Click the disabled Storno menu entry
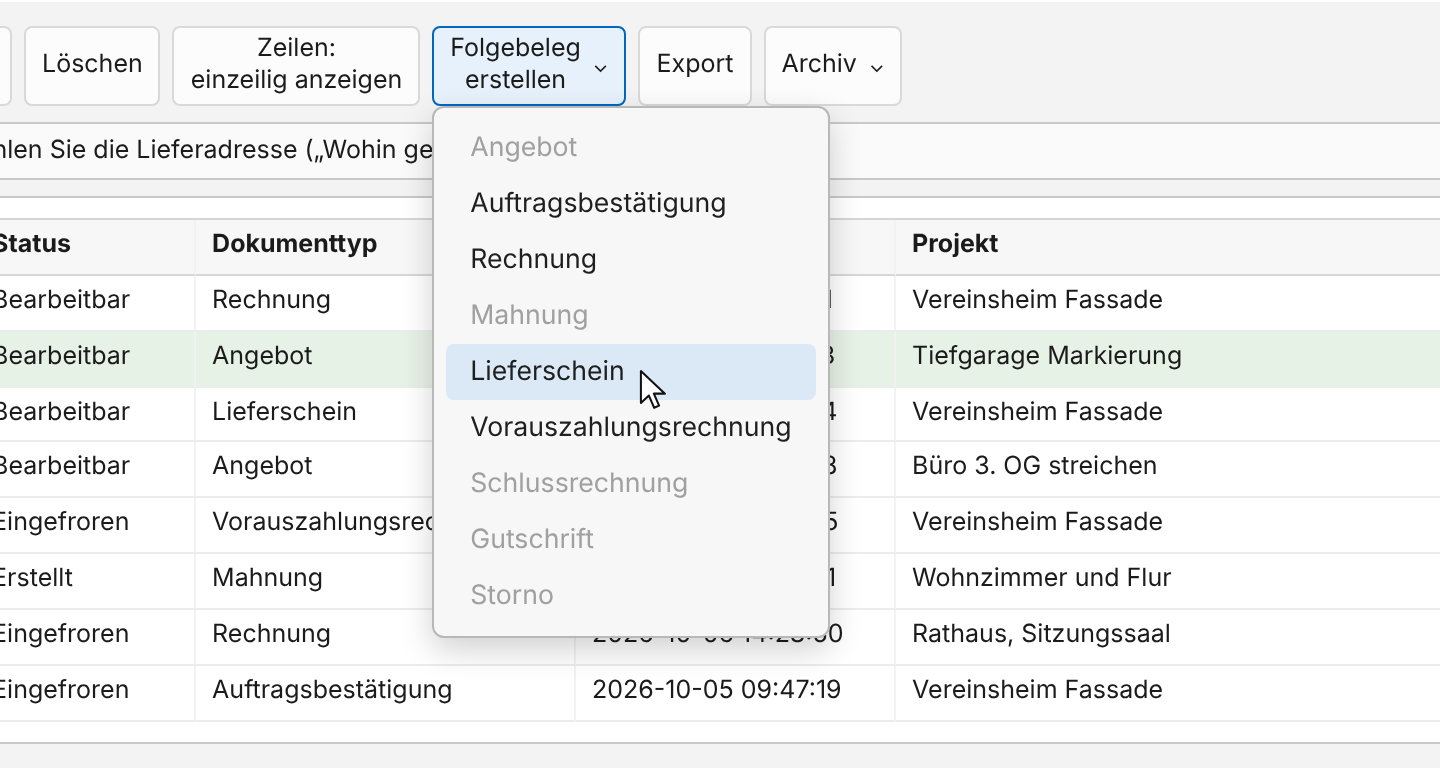This screenshot has height=768, width=1440. [631, 595]
